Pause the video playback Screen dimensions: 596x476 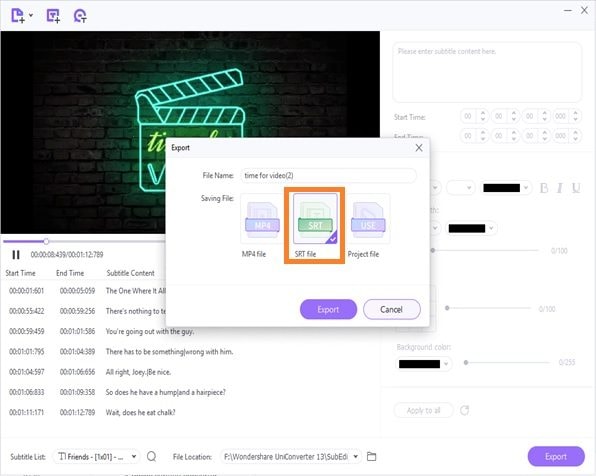pyautogui.click(x=16, y=254)
